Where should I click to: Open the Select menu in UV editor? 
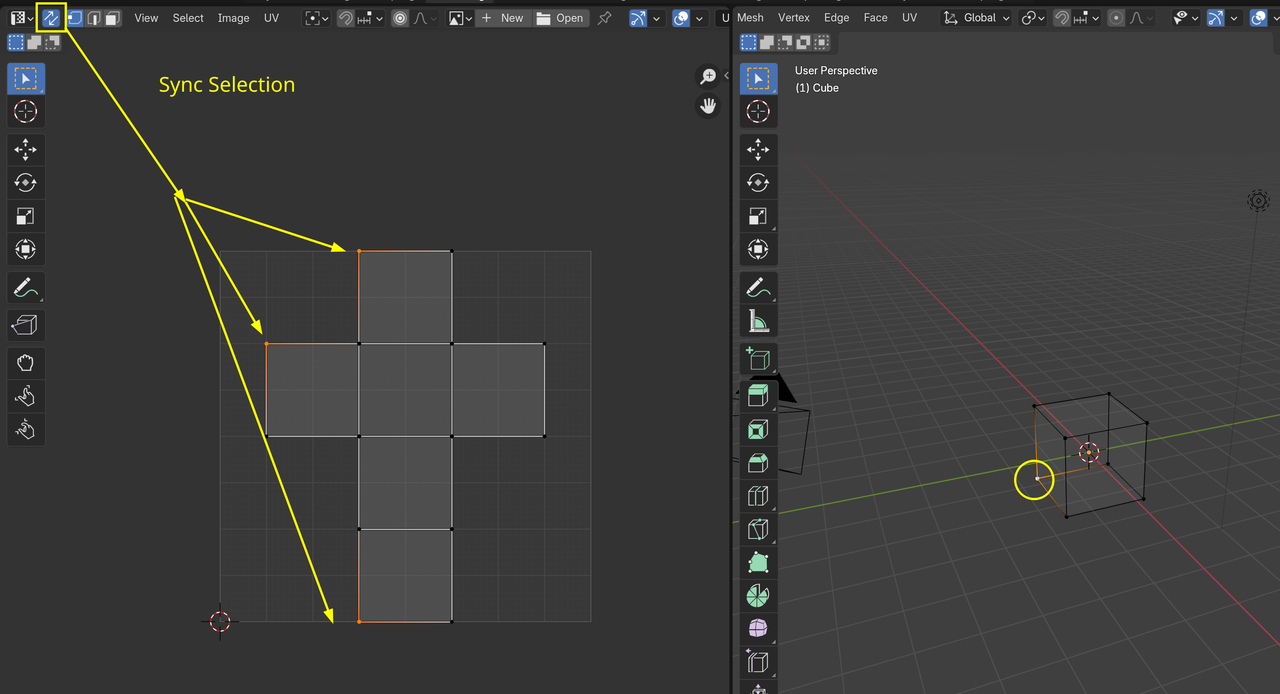pos(188,18)
